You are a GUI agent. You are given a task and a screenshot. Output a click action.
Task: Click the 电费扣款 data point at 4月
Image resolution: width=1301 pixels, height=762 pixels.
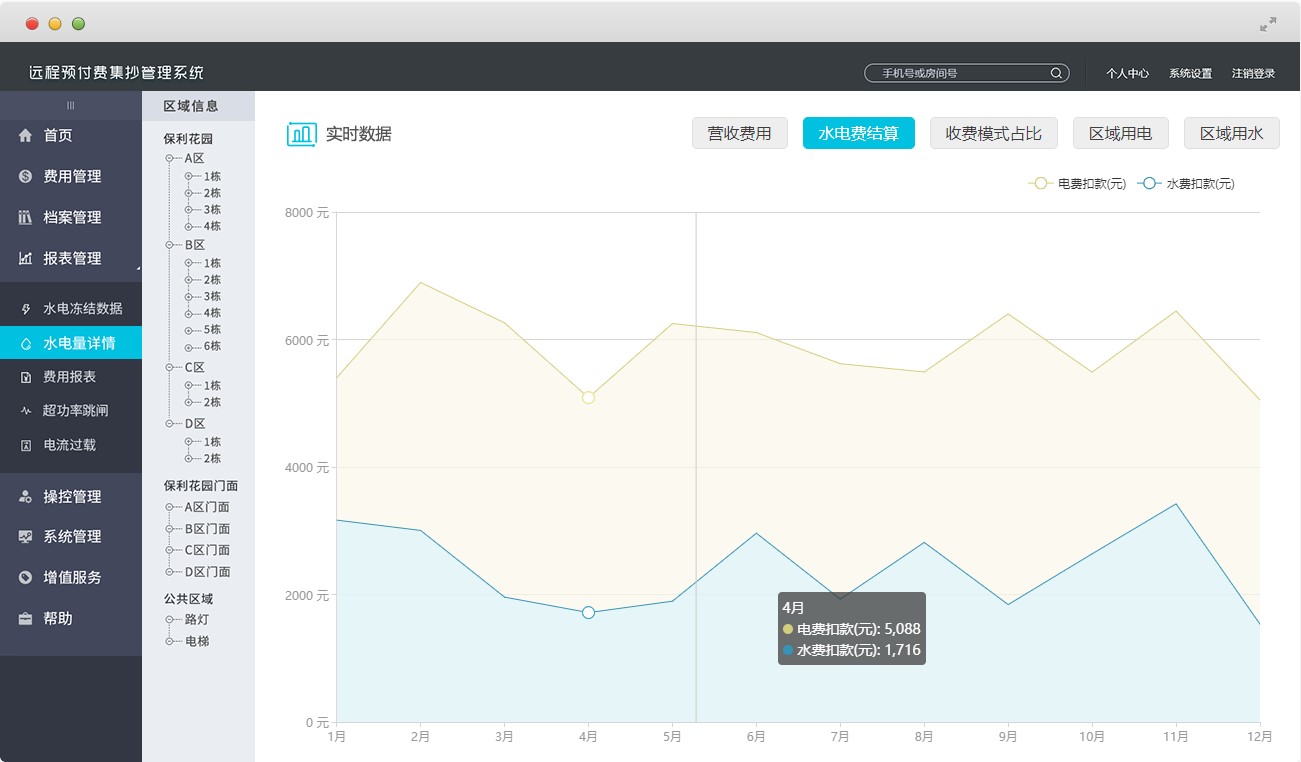[588, 398]
